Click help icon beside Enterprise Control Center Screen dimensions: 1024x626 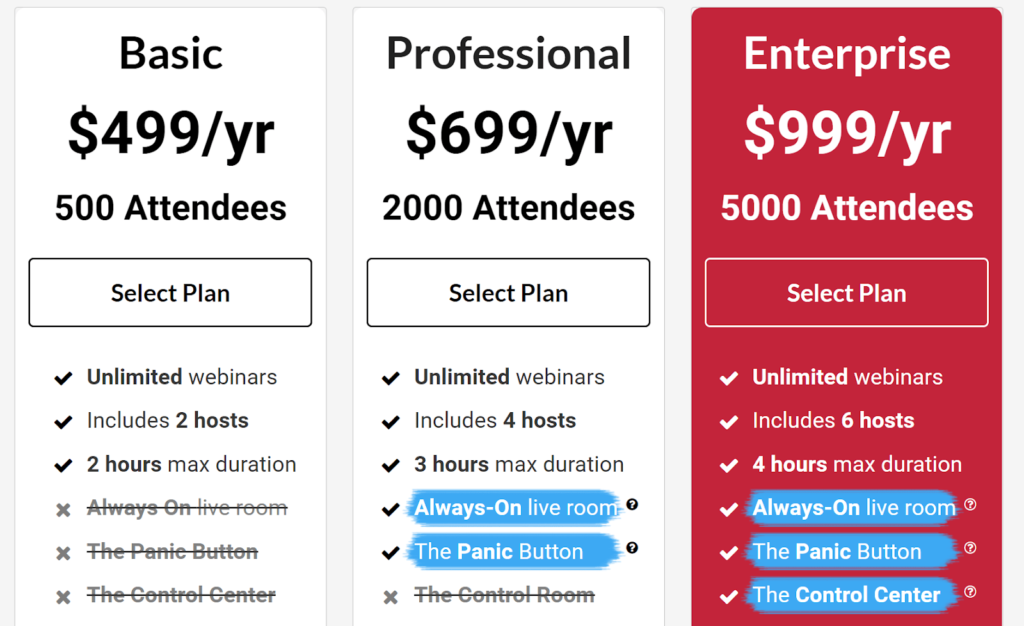[970, 591]
